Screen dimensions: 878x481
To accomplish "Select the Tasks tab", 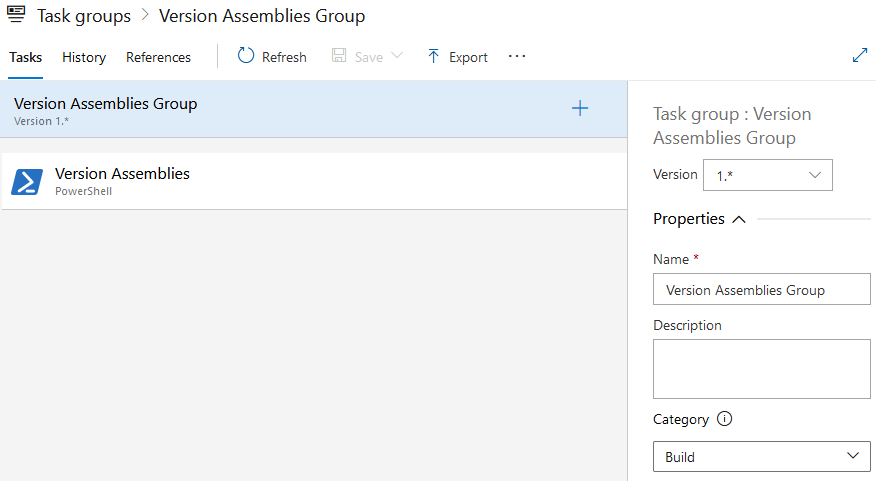I will click(26, 57).
